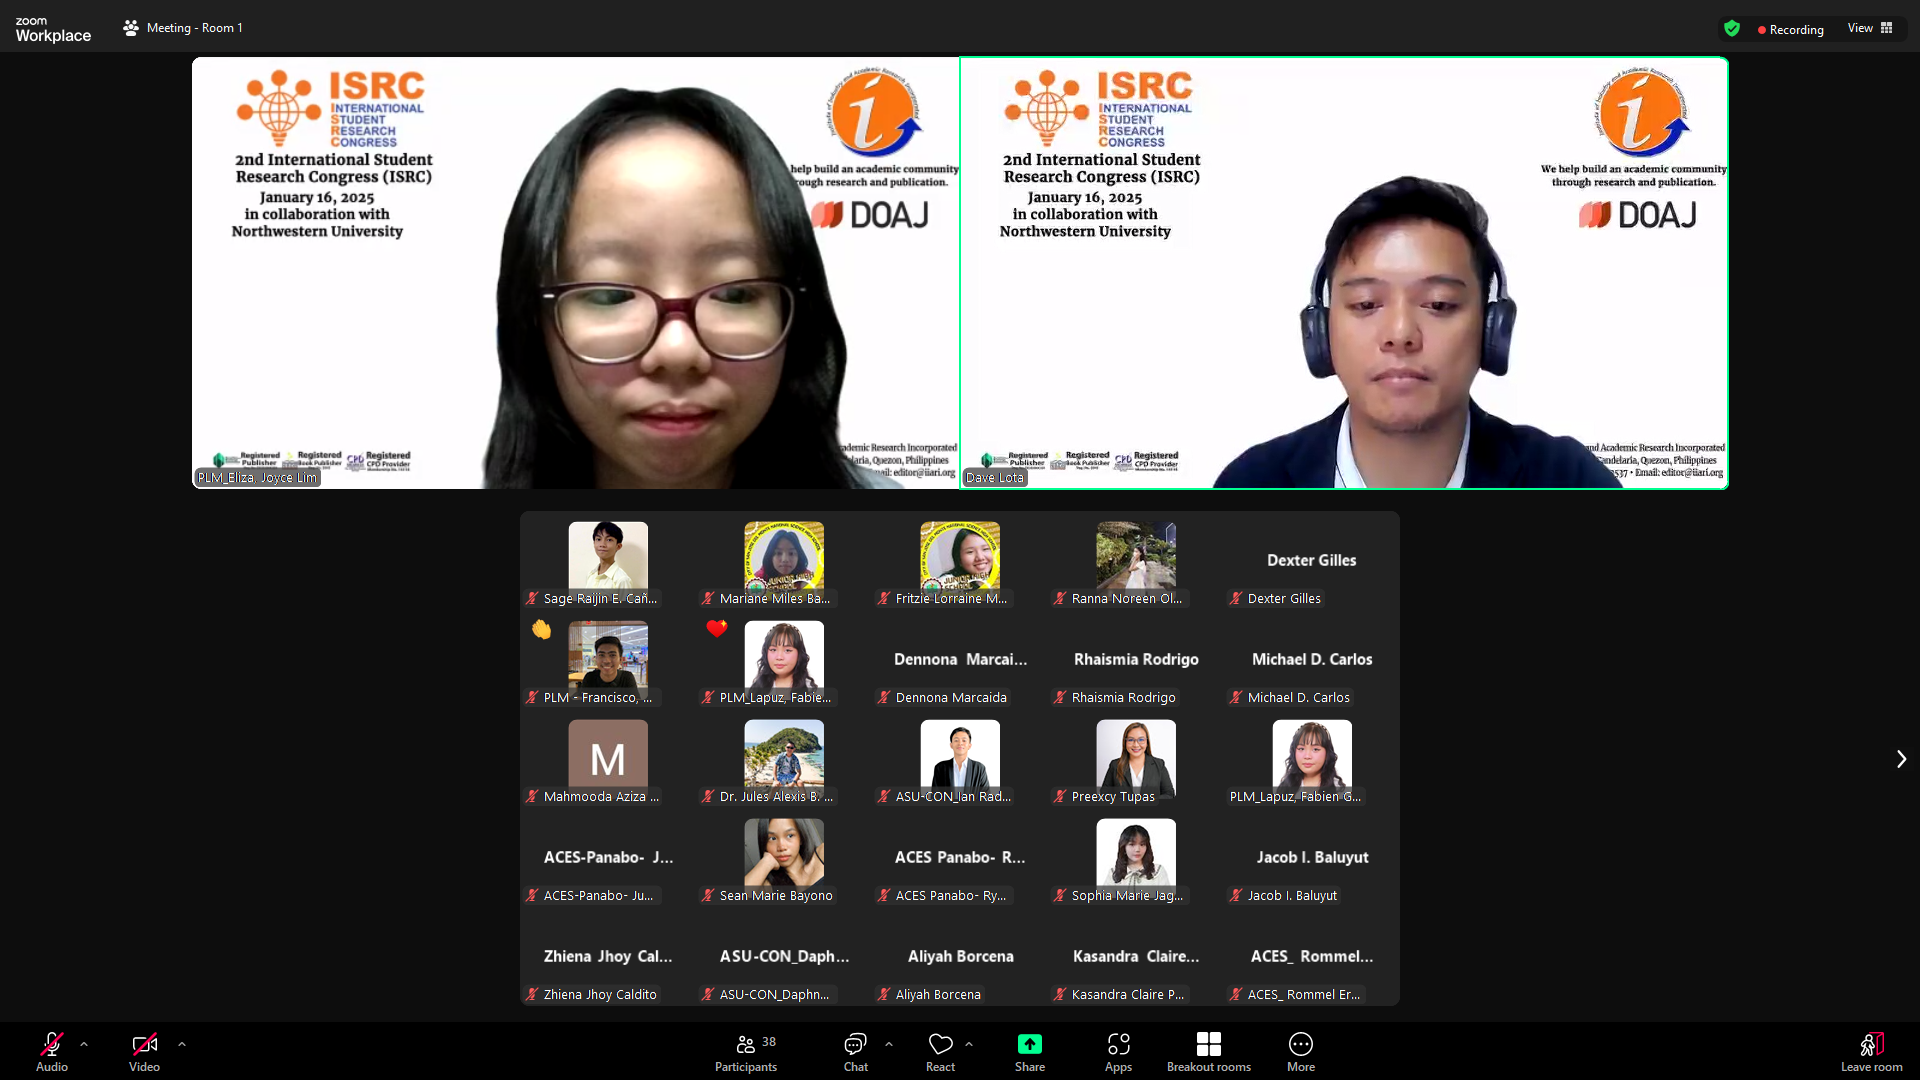Expand the reactions options caret

pos(969,1044)
